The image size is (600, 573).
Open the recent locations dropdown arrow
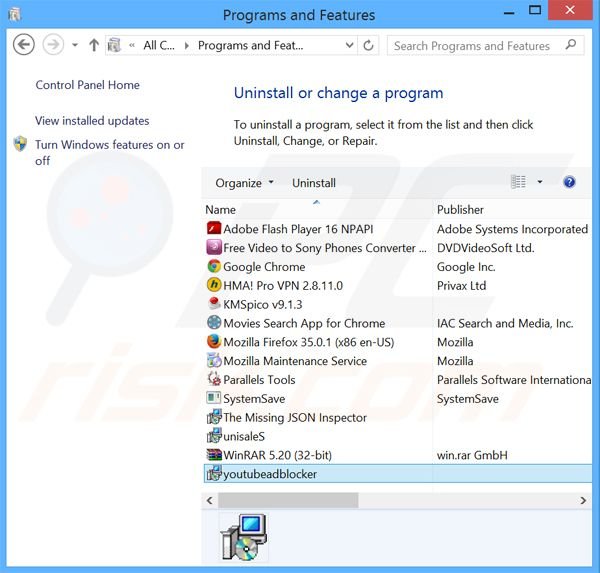point(75,45)
